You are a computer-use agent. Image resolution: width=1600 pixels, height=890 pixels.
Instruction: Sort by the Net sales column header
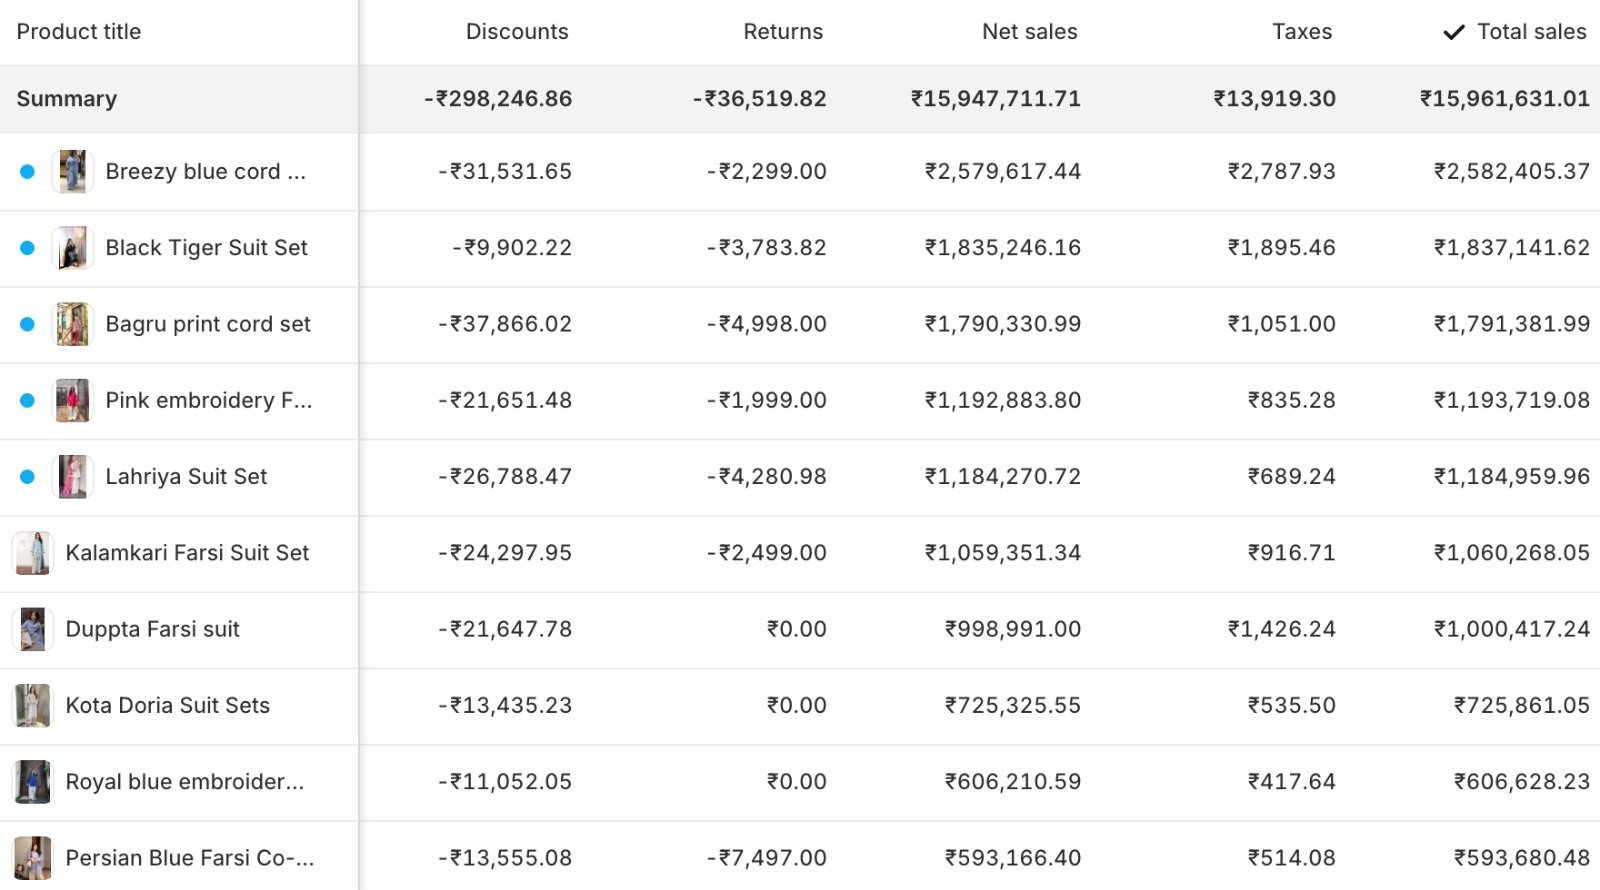pyautogui.click(x=1029, y=32)
